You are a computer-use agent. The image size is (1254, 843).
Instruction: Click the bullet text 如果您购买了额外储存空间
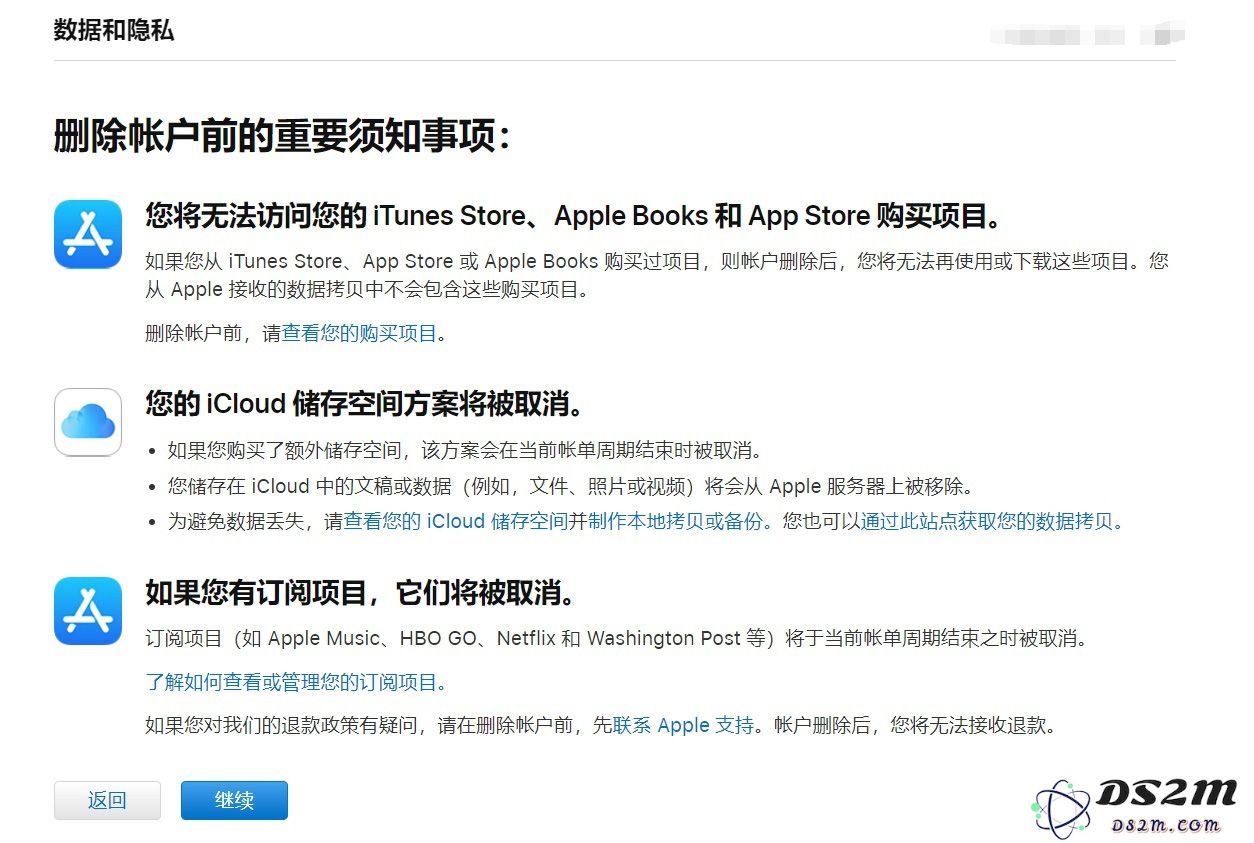pyautogui.click(x=468, y=449)
